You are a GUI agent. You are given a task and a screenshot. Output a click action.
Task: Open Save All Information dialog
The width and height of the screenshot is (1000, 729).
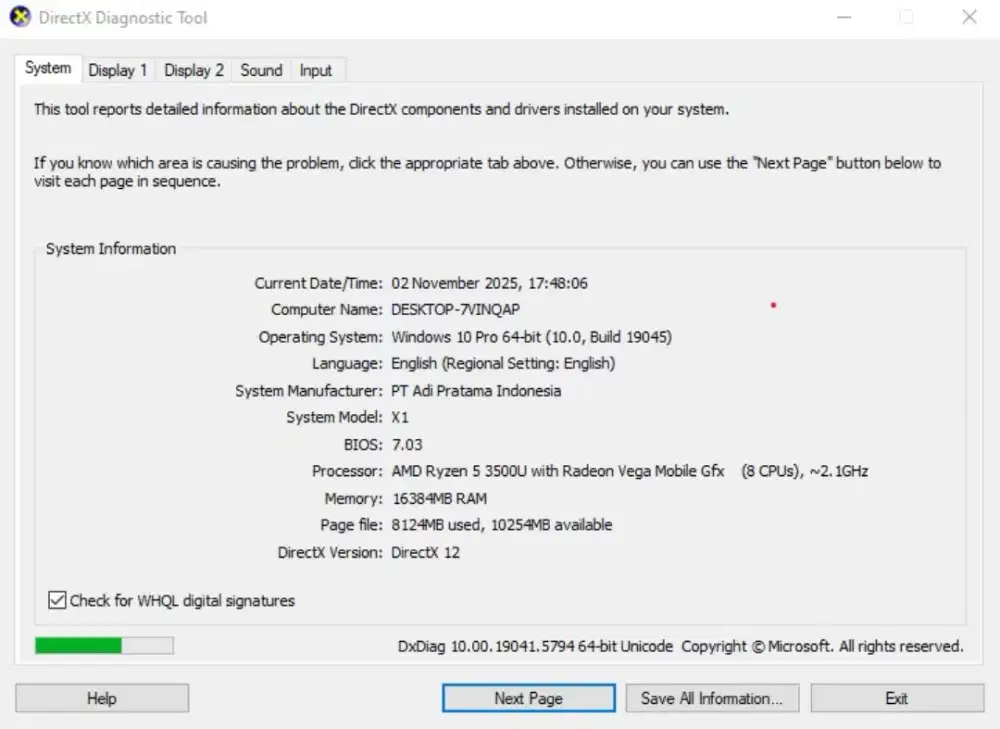(x=712, y=697)
